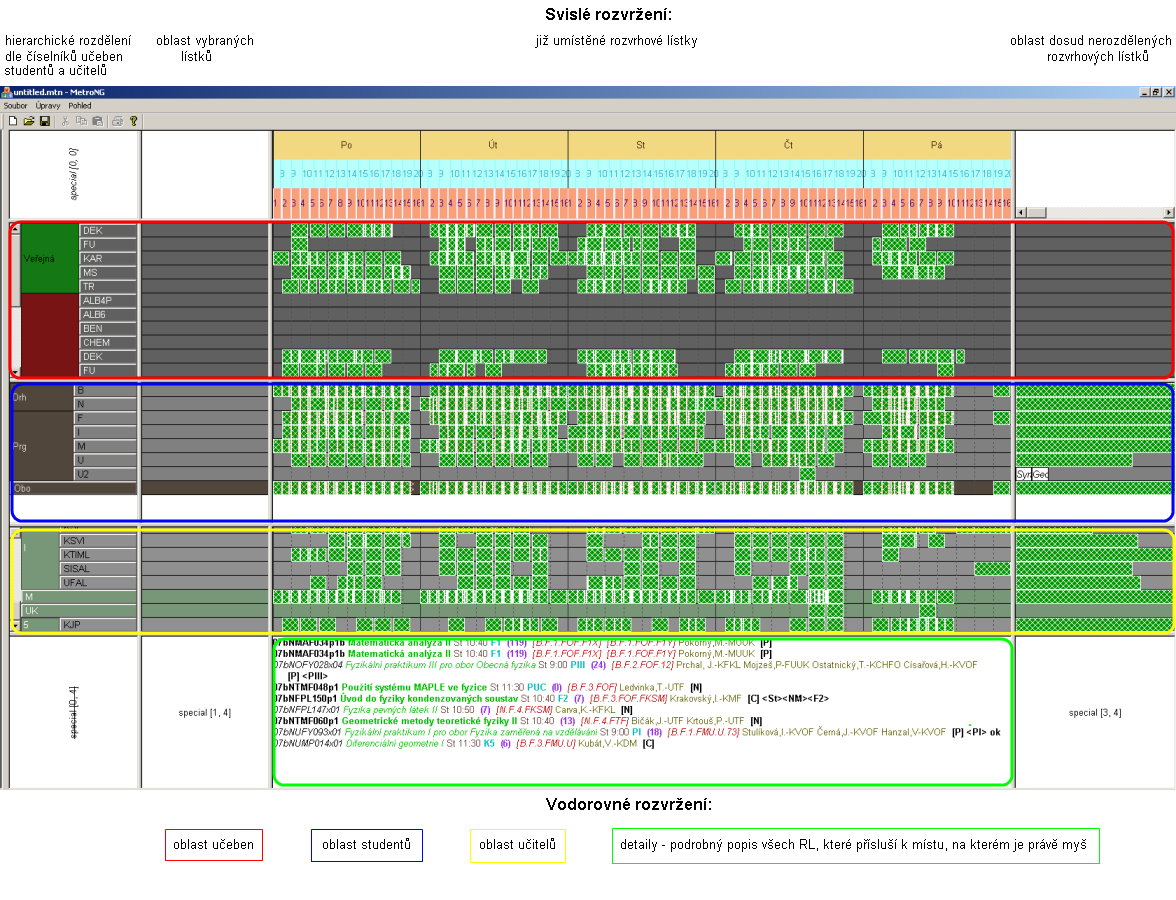Select the Obo student group row
Image resolution: width=1176 pixels, height=900 pixels.
tap(72, 489)
